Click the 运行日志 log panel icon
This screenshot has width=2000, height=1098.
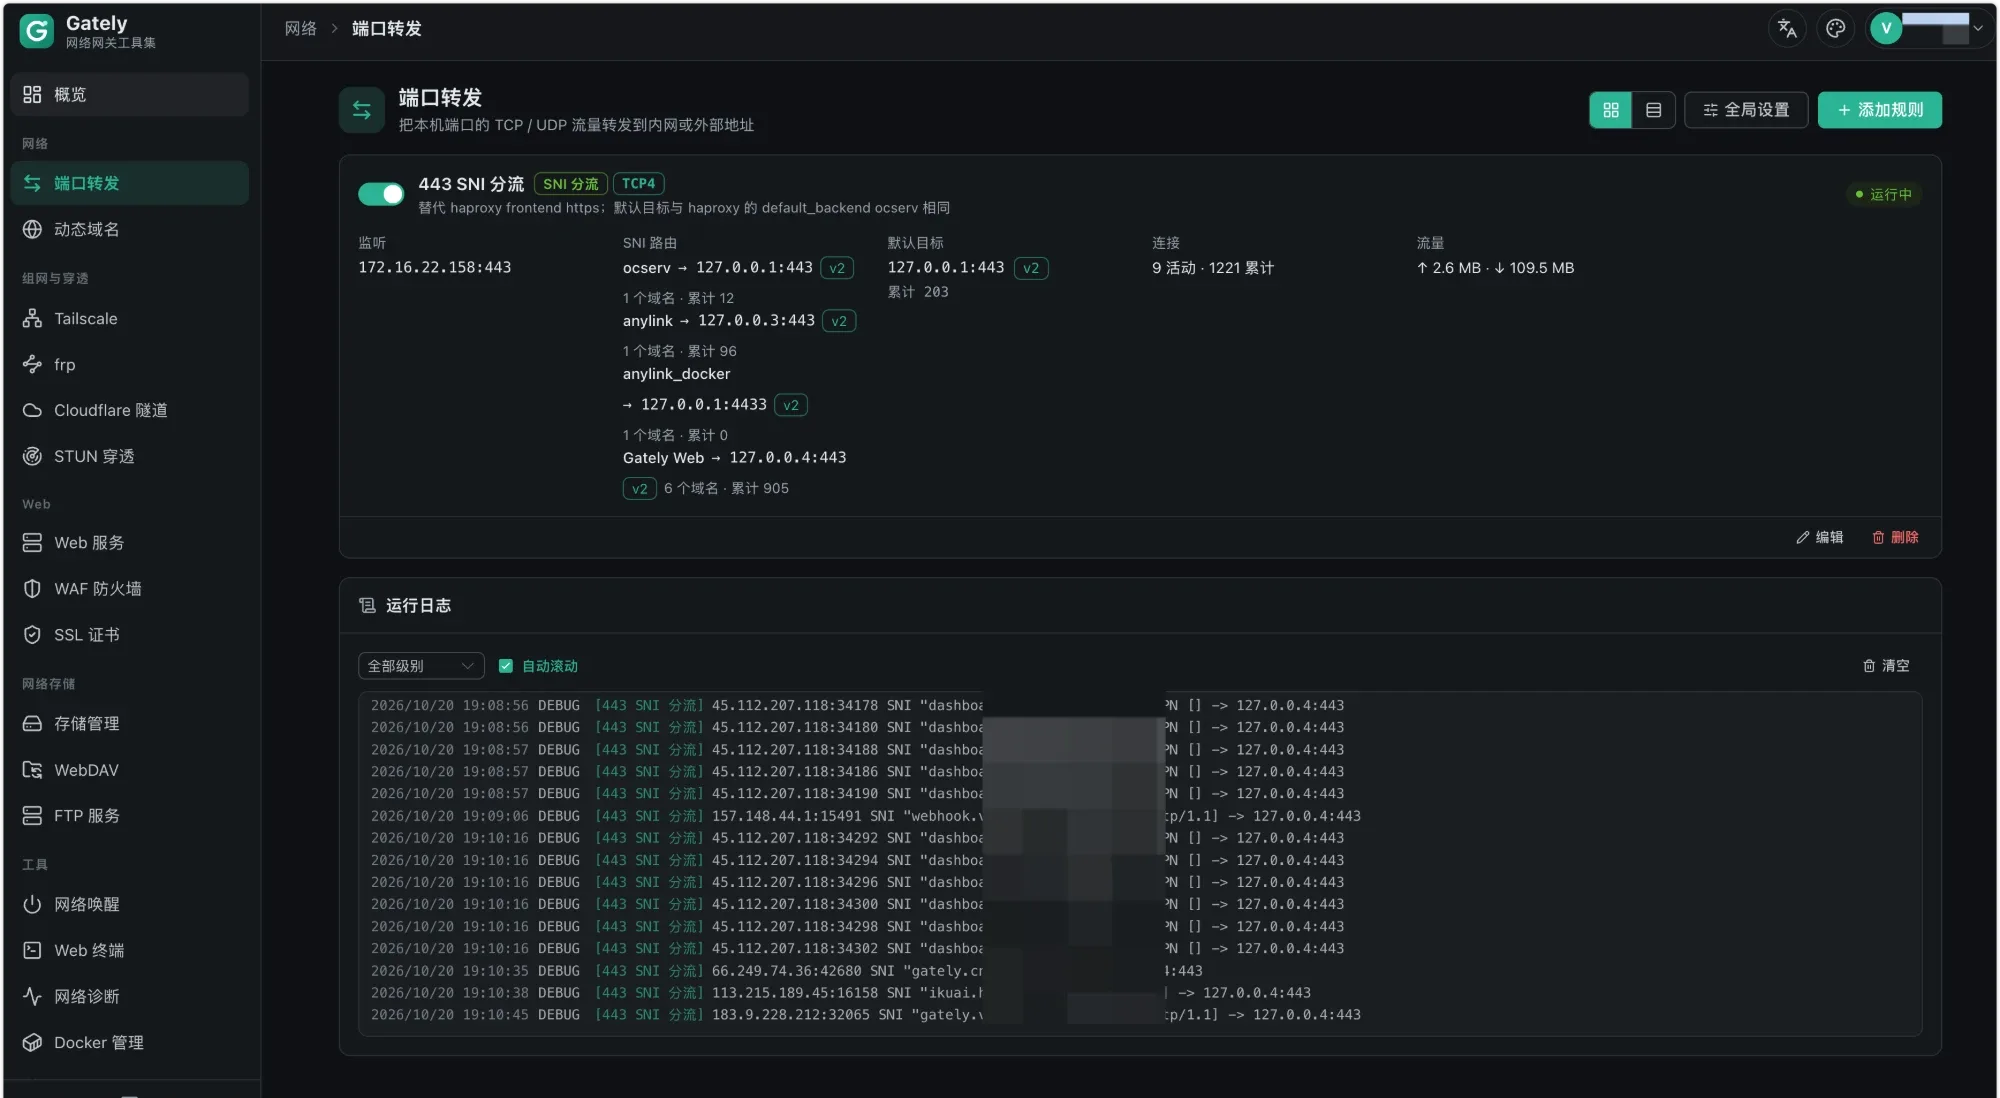click(367, 606)
